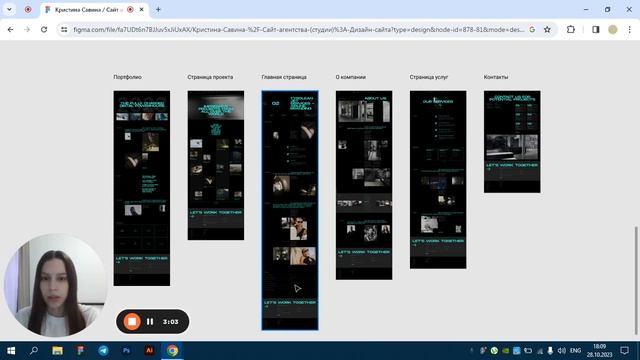The height and width of the screenshot is (360, 640).
Task: Go forward in the Chrome browser
Action: click(27, 29)
